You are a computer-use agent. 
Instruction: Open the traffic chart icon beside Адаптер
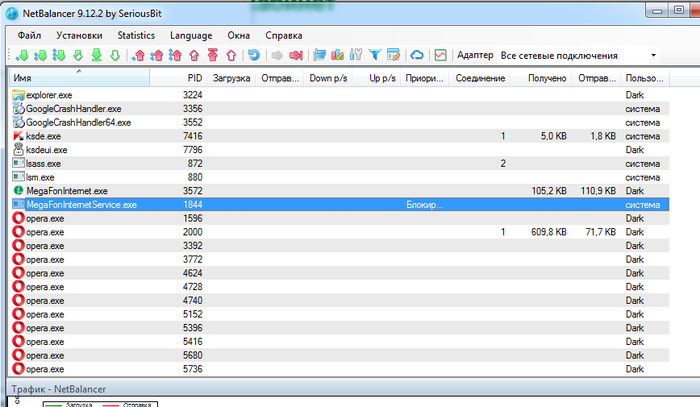click(440, 55)
